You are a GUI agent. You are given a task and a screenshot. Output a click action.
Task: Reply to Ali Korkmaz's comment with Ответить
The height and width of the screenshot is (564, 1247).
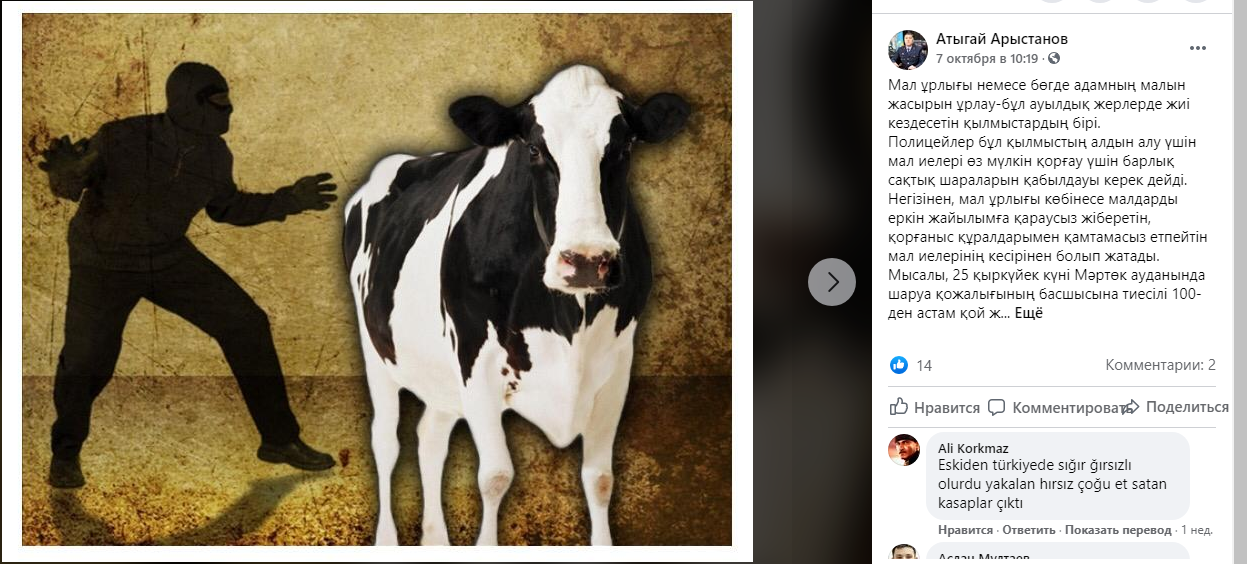tap(1029, 529)
